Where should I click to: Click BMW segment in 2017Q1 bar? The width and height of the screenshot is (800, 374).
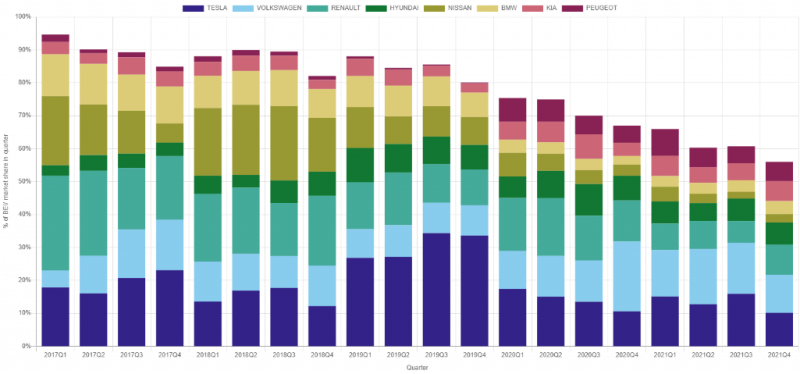pos(56,75)
